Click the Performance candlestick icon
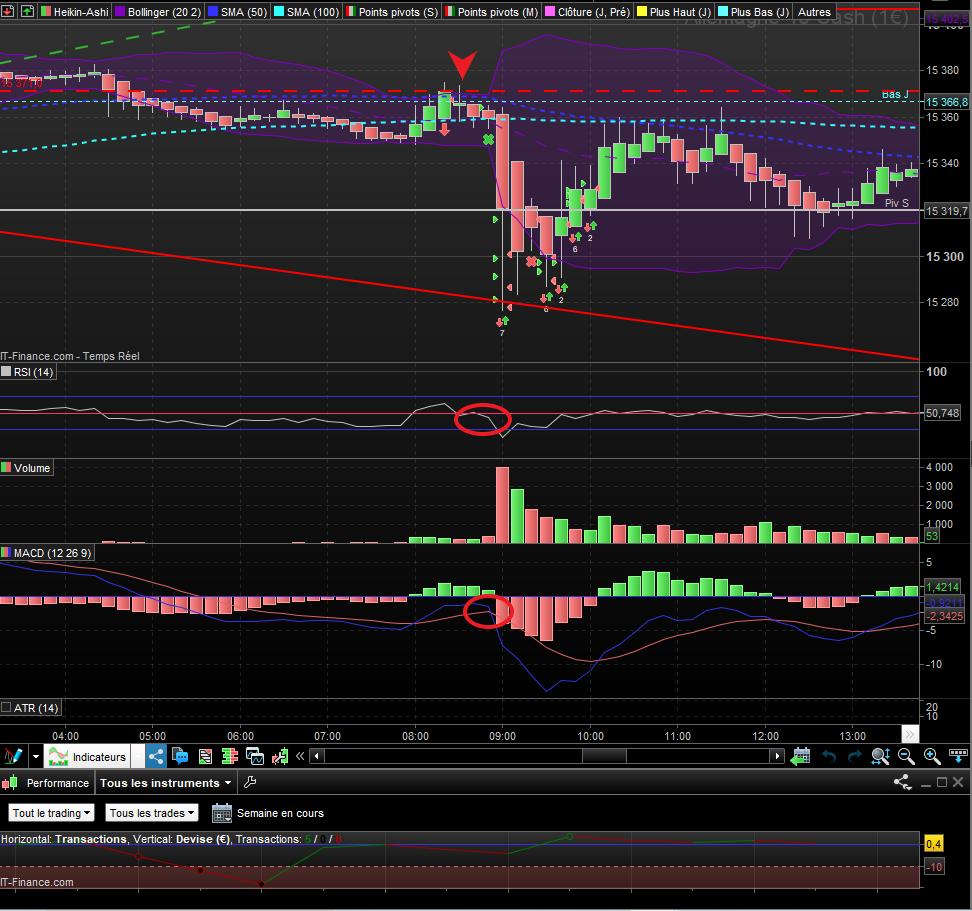 tap(10, 783)
